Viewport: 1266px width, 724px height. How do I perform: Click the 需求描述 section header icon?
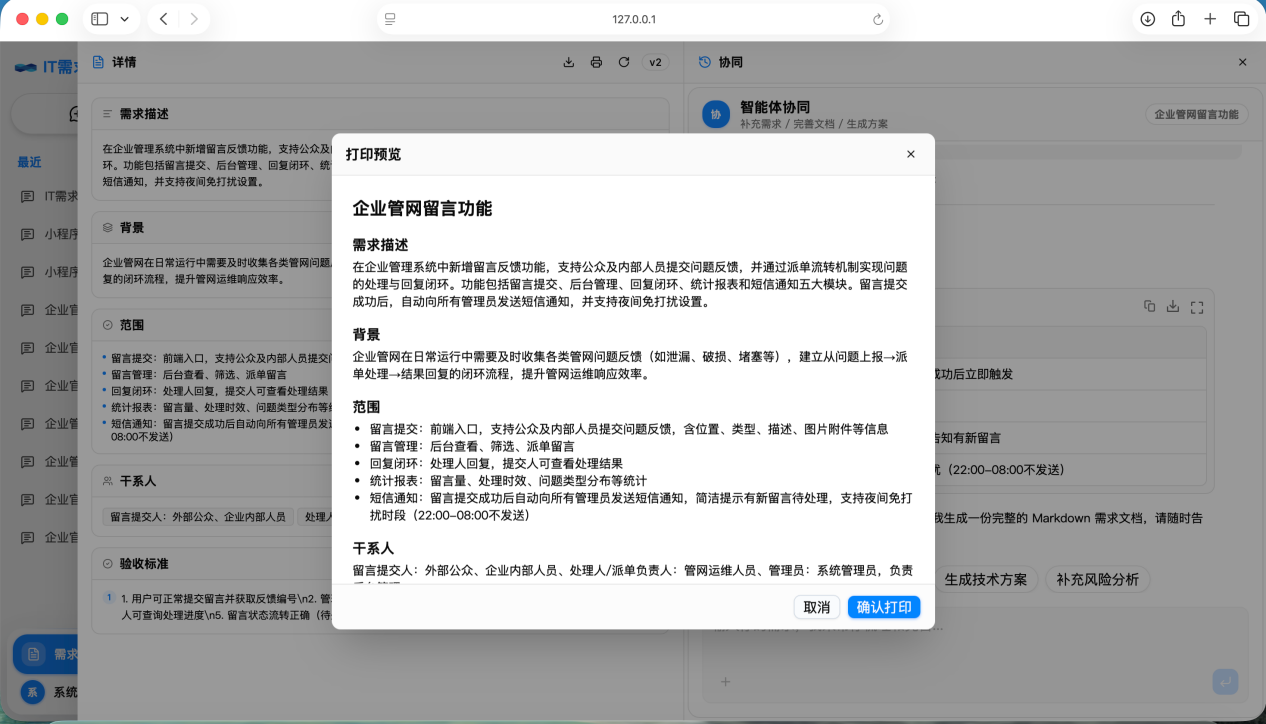pyautogui.click(x=108, y=114)
